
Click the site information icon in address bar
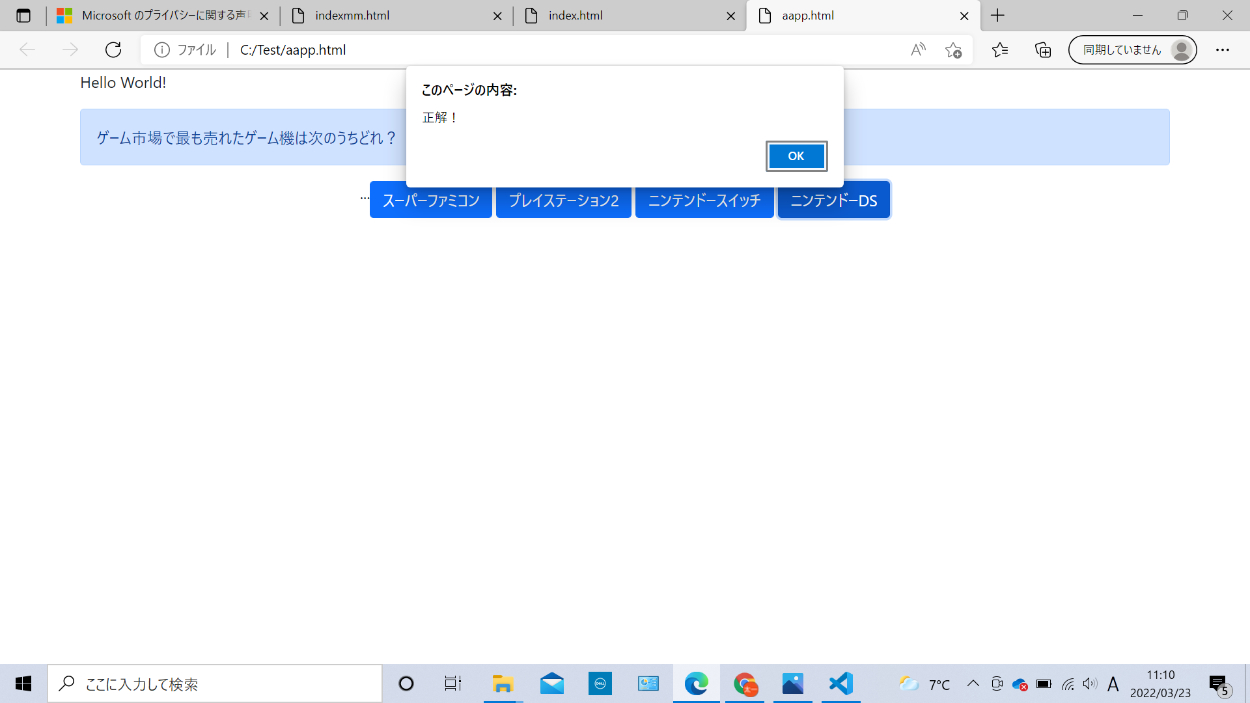(x=162, y=50)
